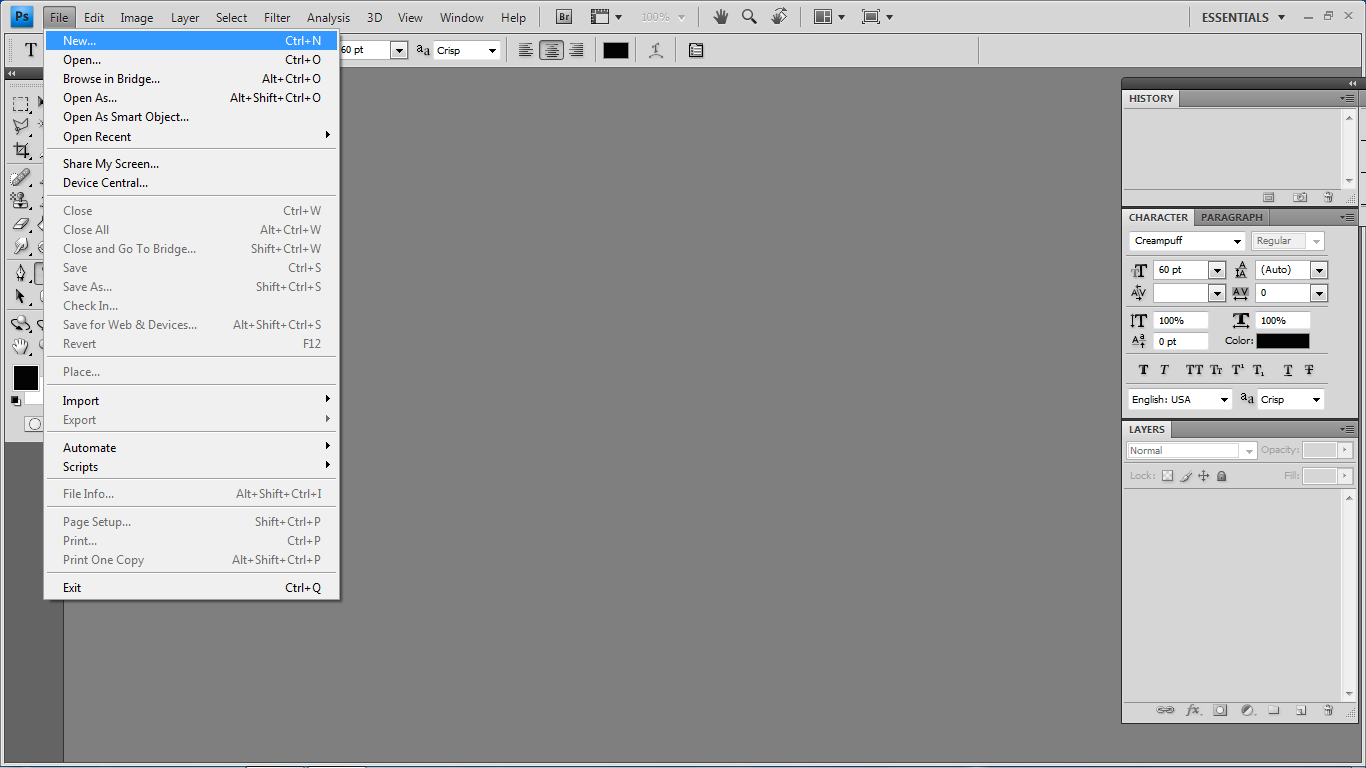The height and width of the screenshot is (768, 1366).
Task: Open the English: USA language dropdown
Action: [1224, 399]
